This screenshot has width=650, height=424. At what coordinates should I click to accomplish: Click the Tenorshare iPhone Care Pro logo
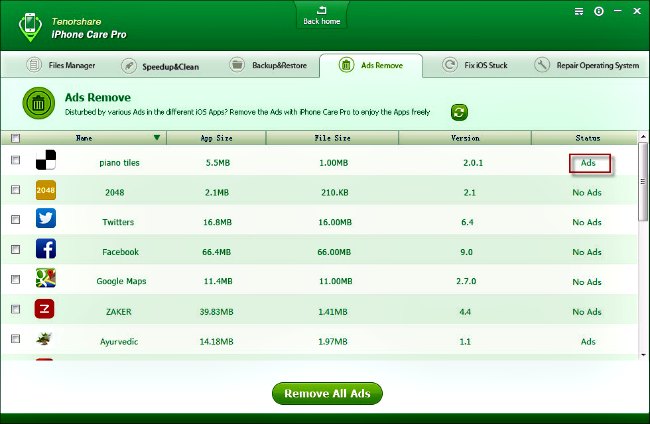tap(30, 27)
